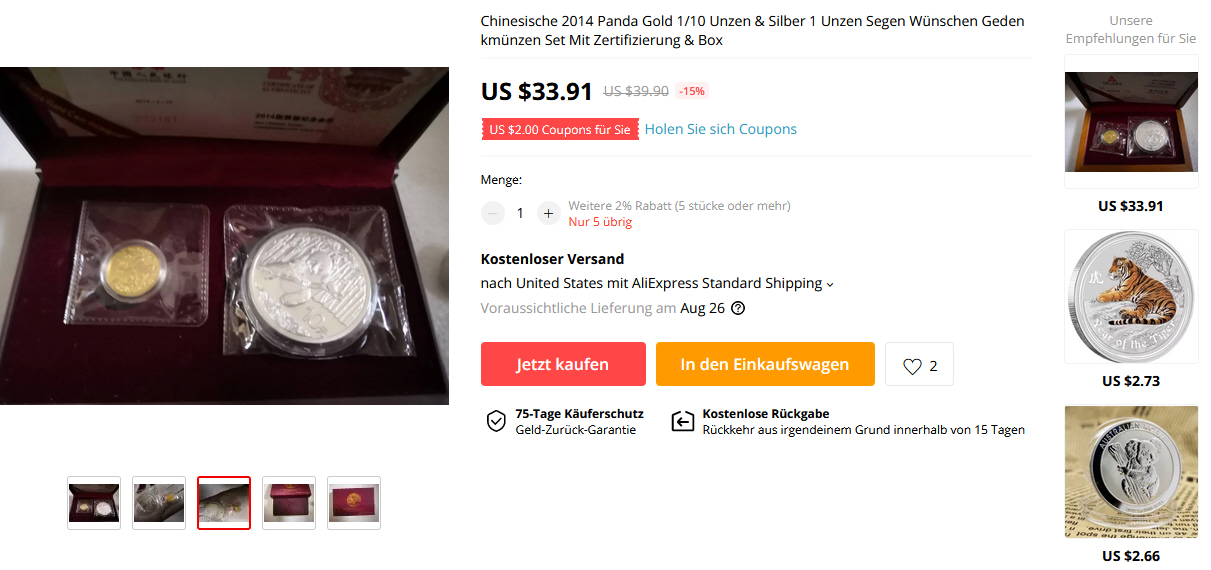This screenshot has height=570, width=1211.
Task: Increase quantity with the plus button
Action: coord(548,213)
